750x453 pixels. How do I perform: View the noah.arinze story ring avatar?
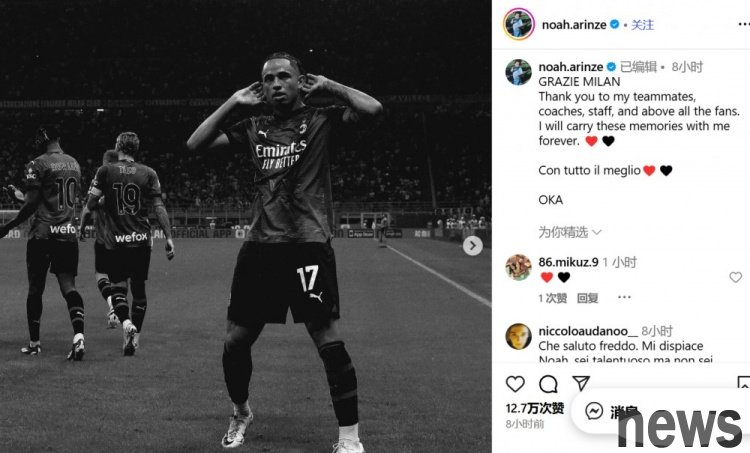(518, 24)
